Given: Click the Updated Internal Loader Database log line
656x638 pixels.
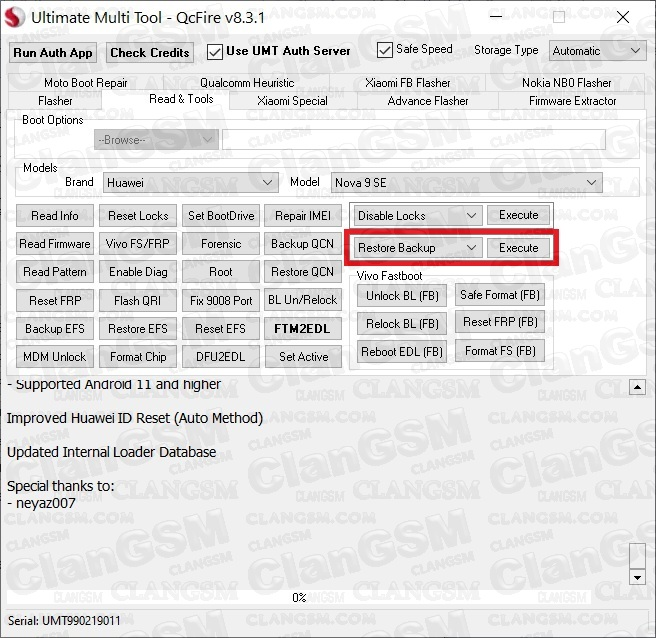Looking at the screenshot, I should pyautogui.click(x=112, y=452).
